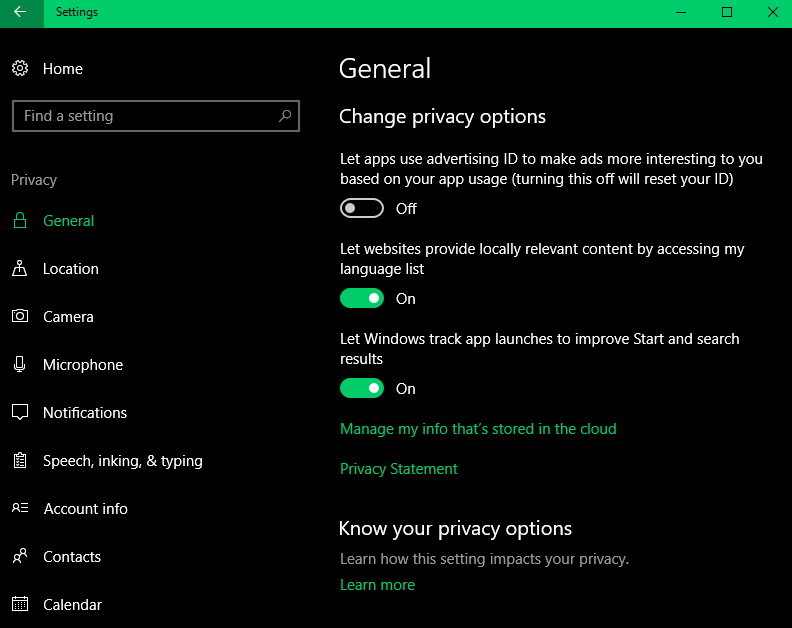Click the Notifications speech bubble icon
The image size is (792, 628).
pos(20,413)
